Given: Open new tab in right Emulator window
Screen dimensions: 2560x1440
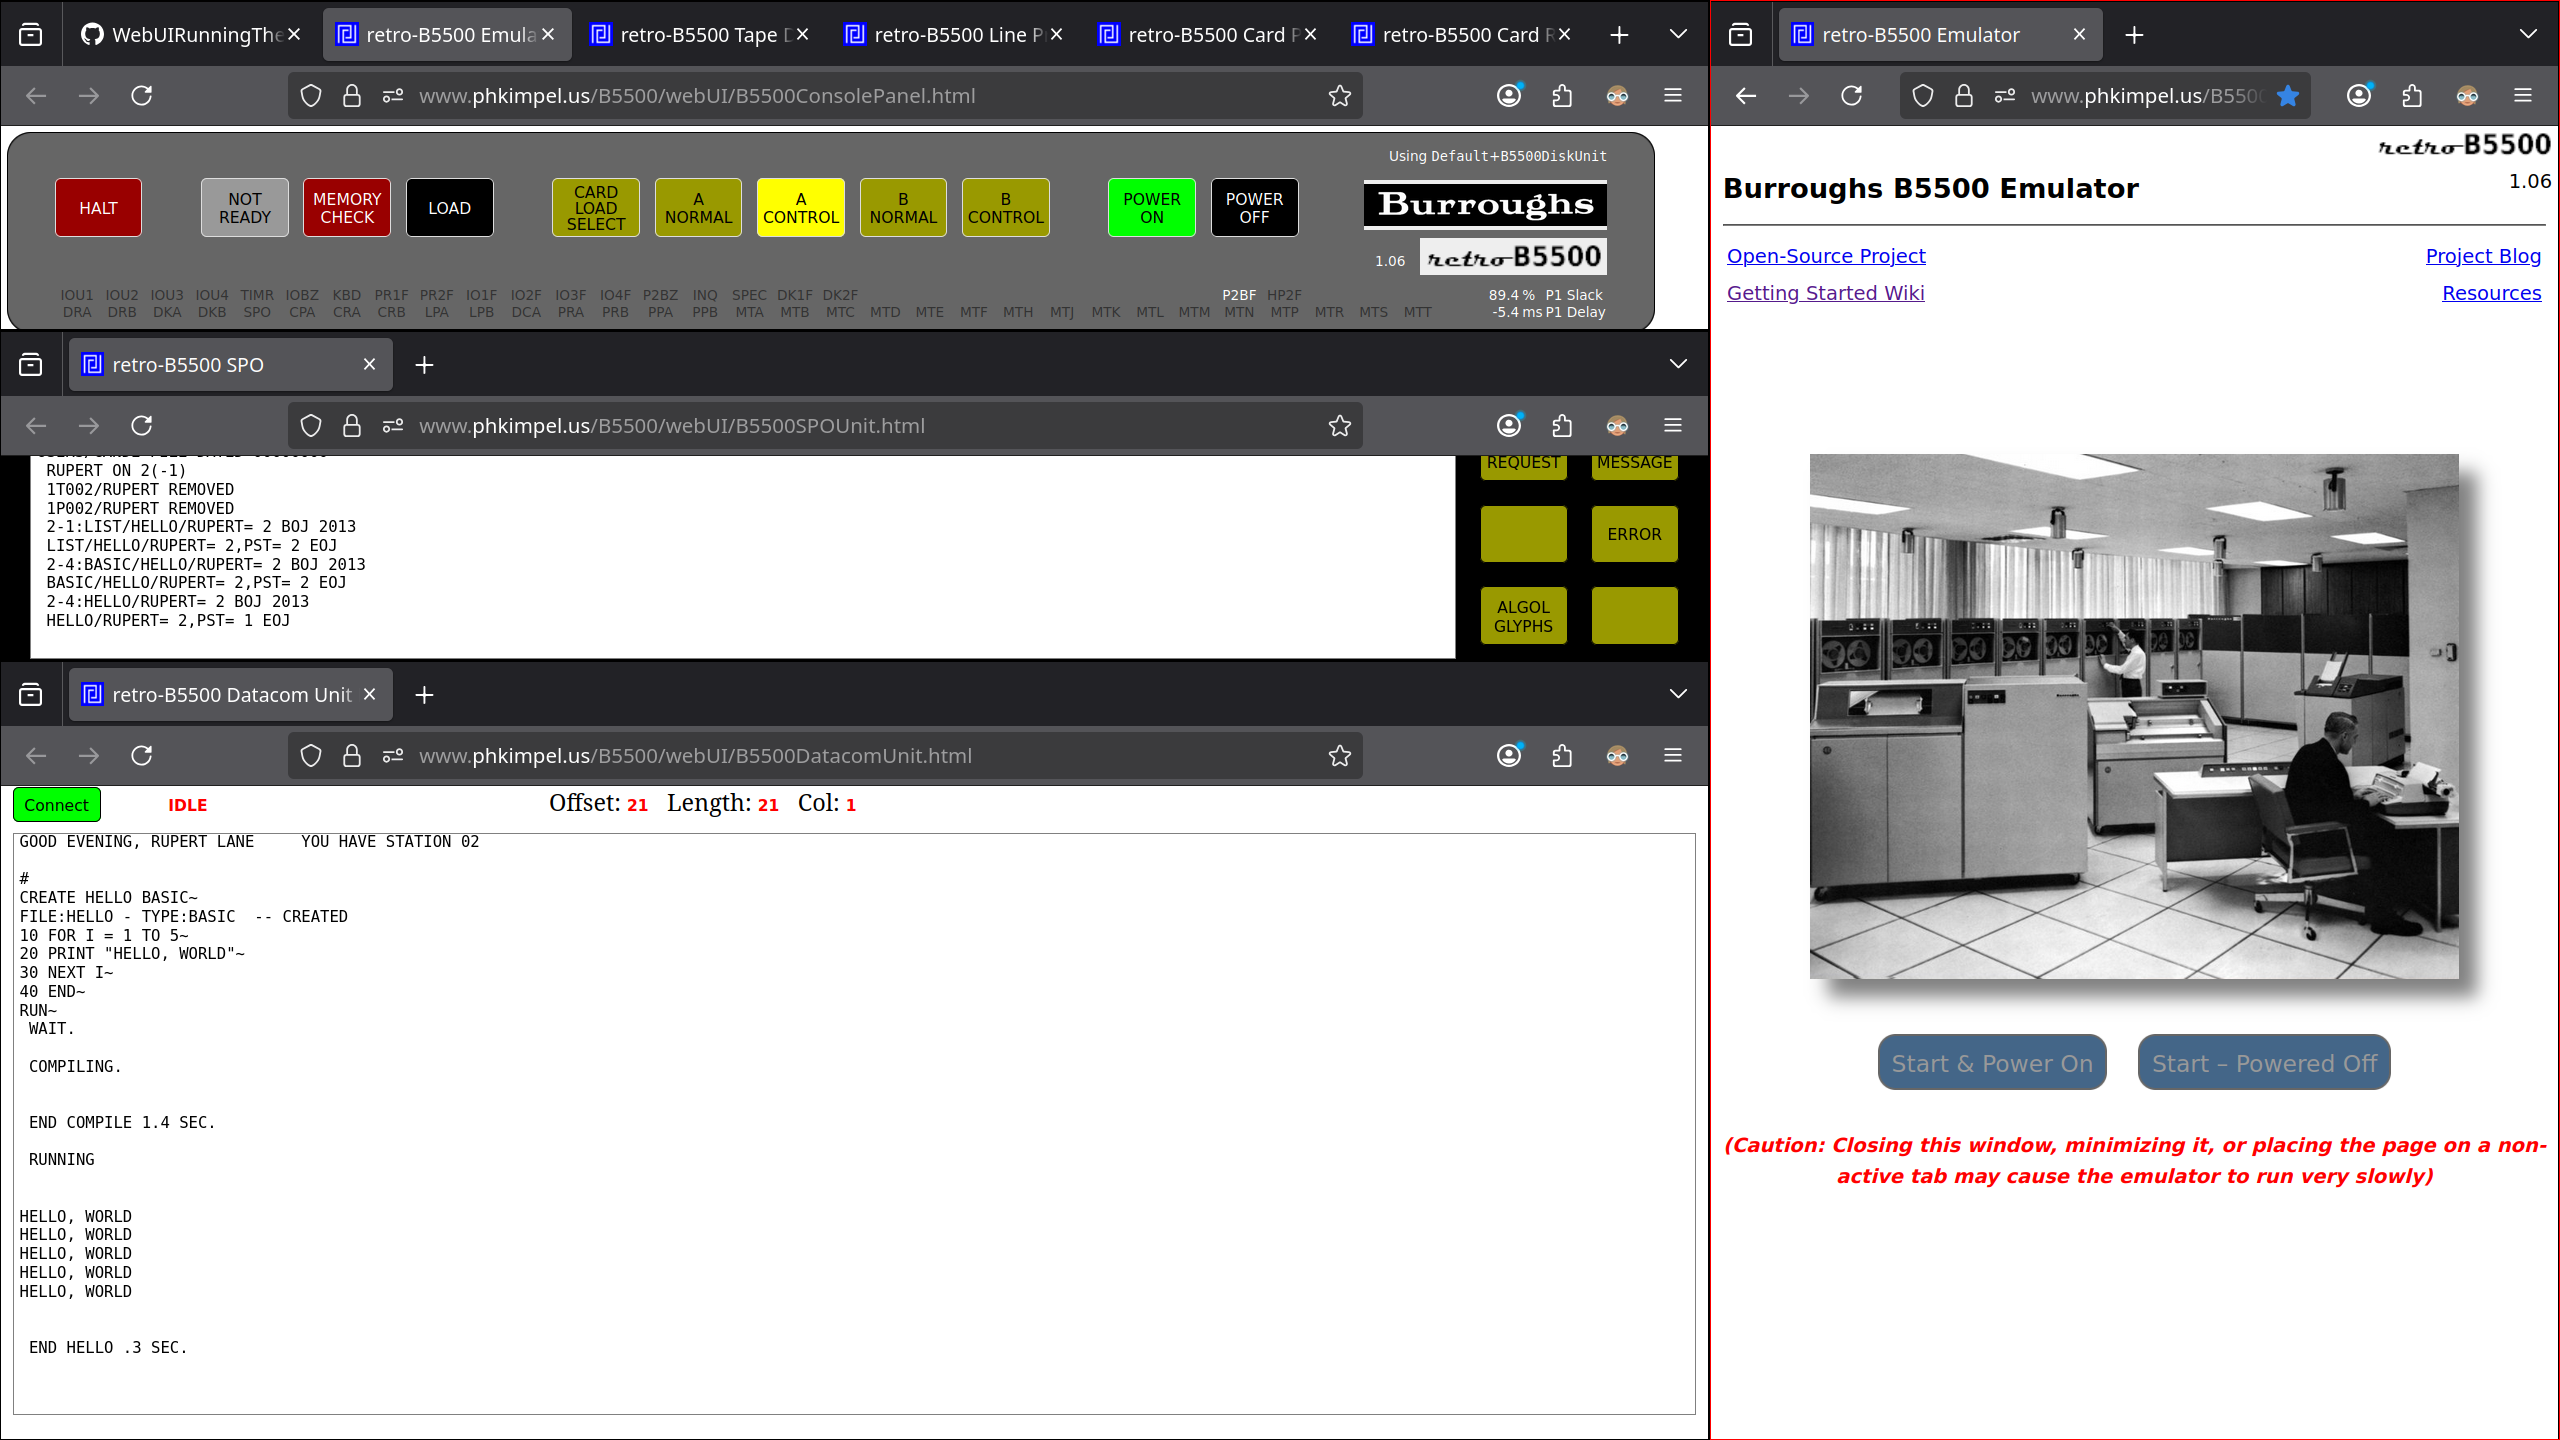Looking at the screenshot, I should 2134,35.
